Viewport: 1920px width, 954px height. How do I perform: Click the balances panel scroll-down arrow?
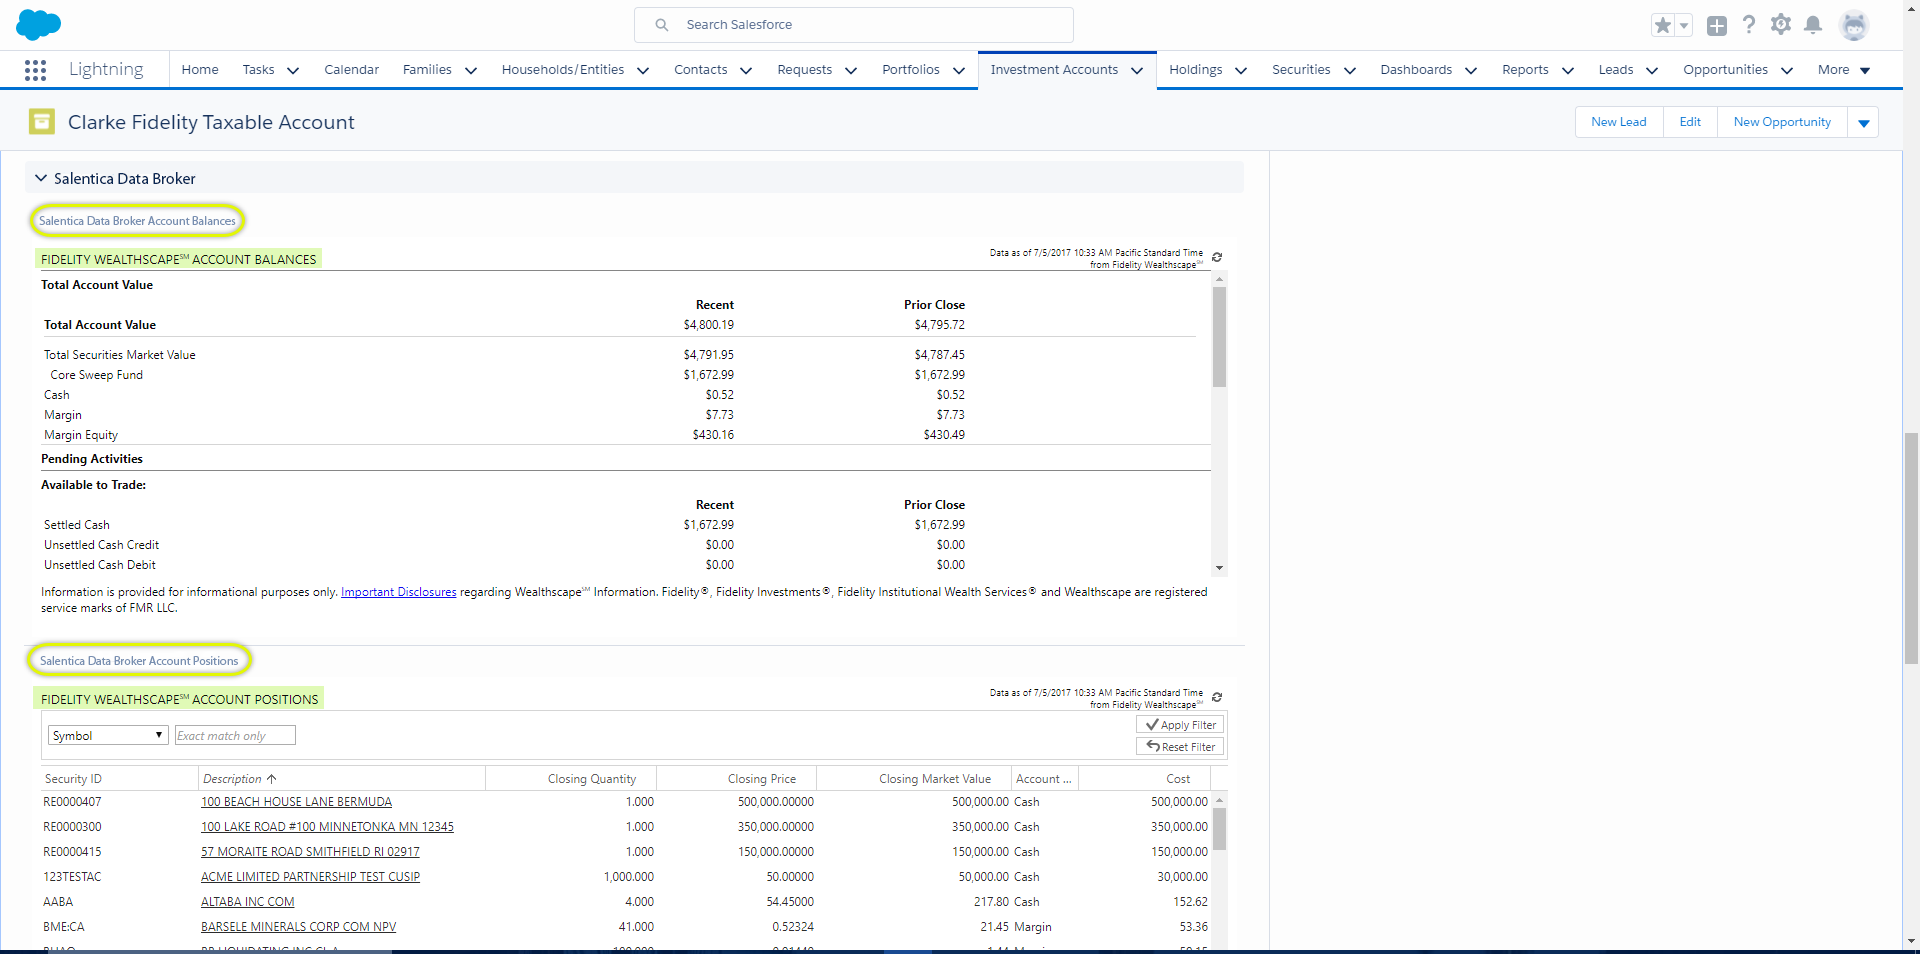(1219, 568)
